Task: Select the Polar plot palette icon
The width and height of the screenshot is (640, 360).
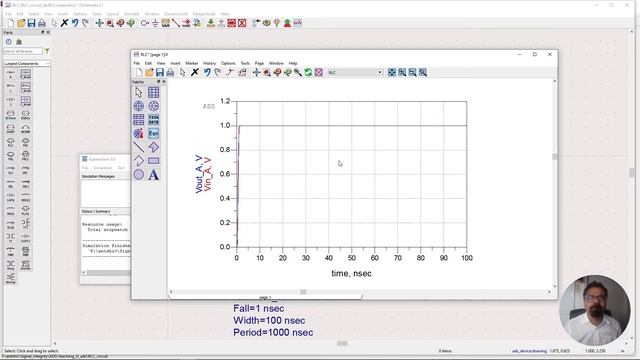Action: click(x=139, y=106)
